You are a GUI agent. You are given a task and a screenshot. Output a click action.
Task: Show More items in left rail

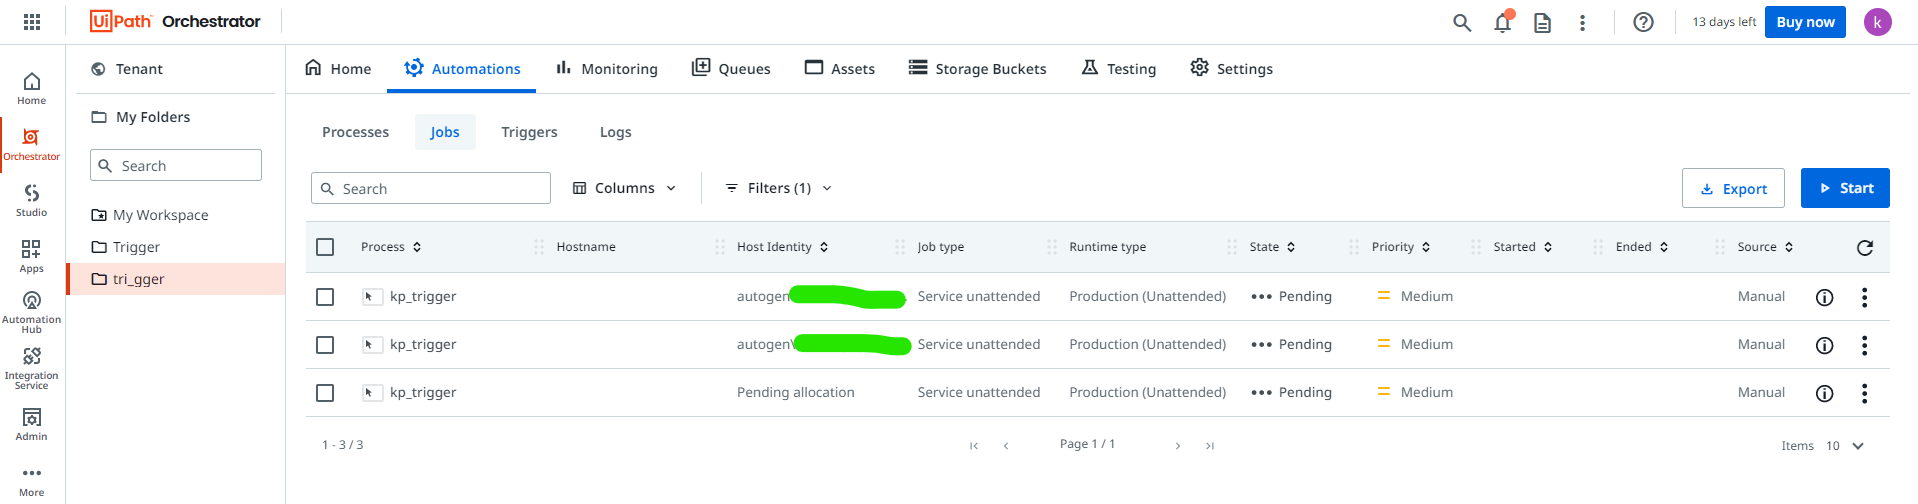click(x=32, y=480)
